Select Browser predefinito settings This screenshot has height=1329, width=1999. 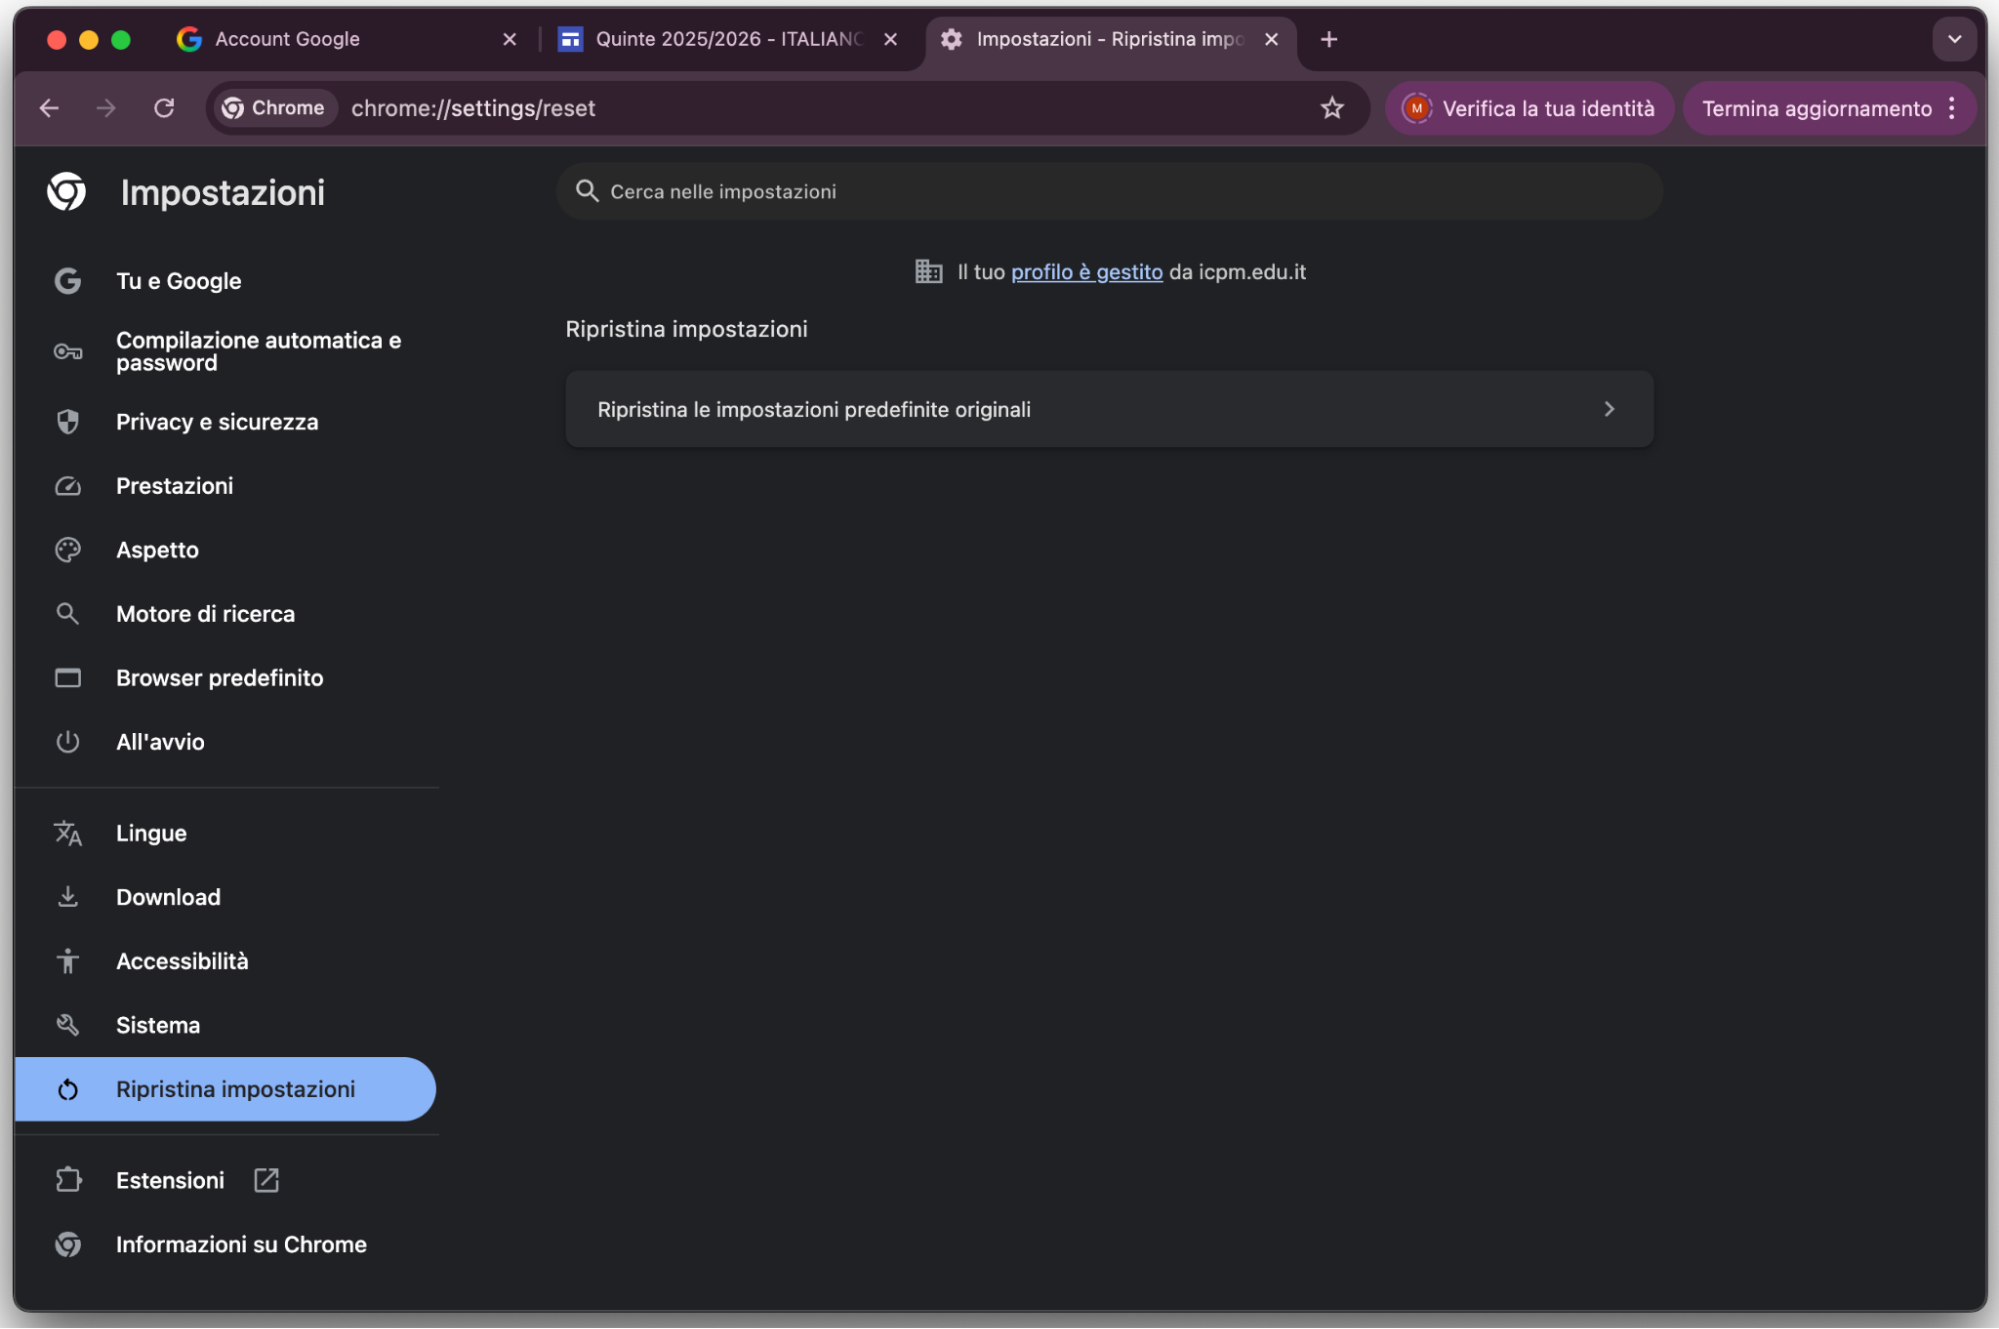219,678
